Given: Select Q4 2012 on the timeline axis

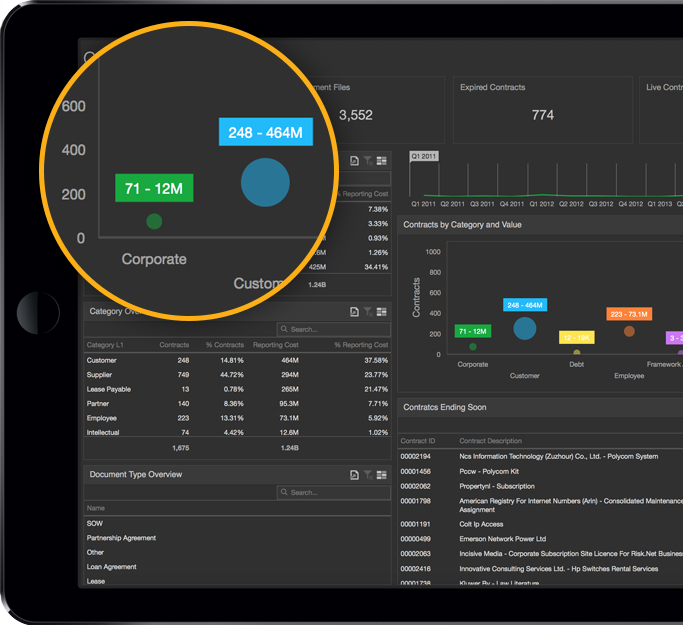Looking at the screenshot, I should click(x=630, y=204).
